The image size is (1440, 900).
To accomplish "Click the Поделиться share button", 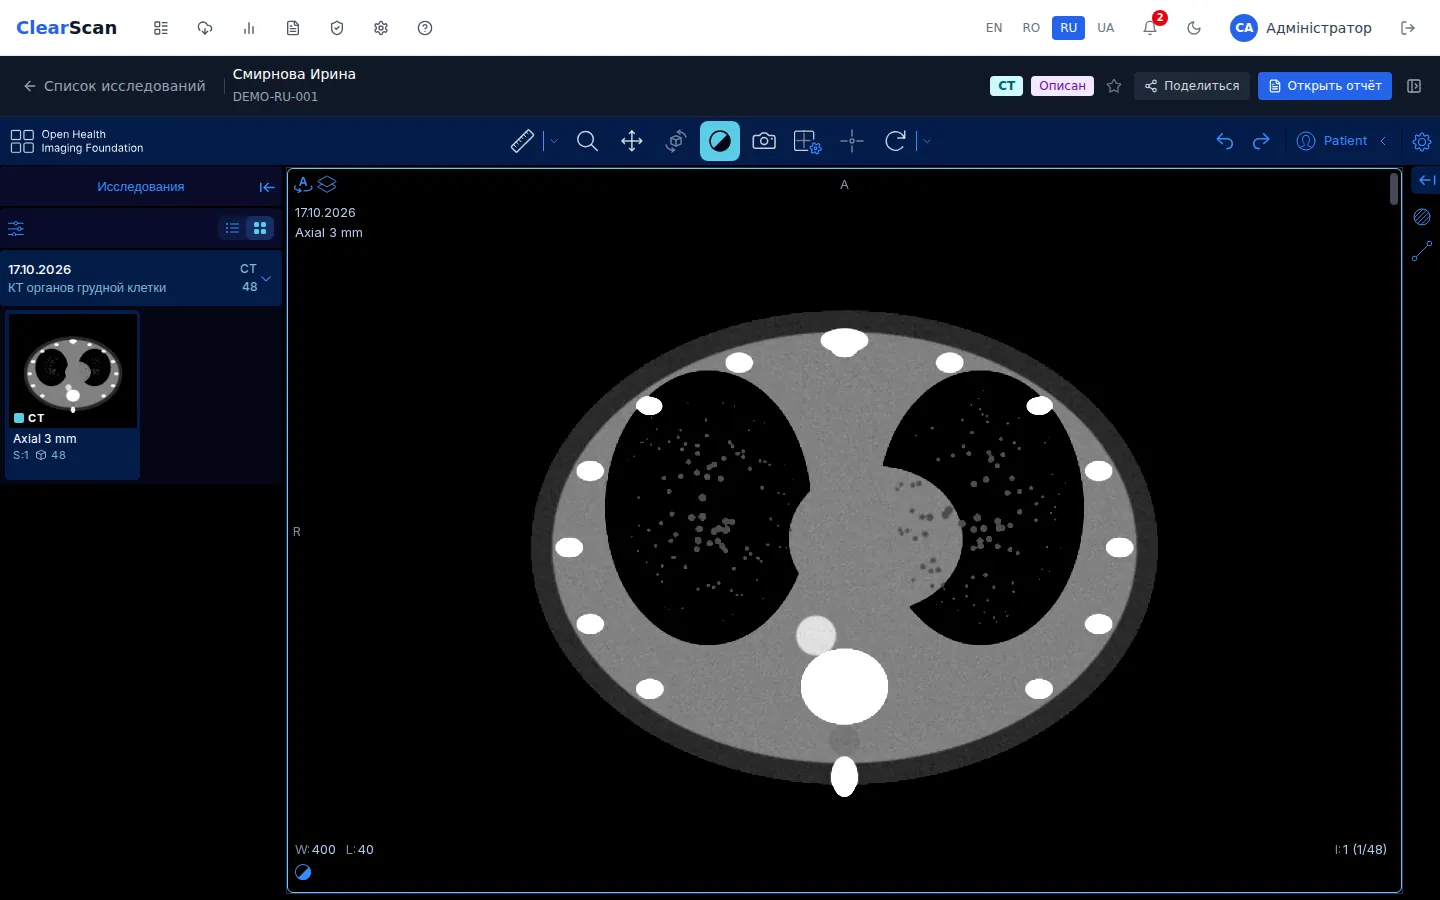I will 1192,86.
